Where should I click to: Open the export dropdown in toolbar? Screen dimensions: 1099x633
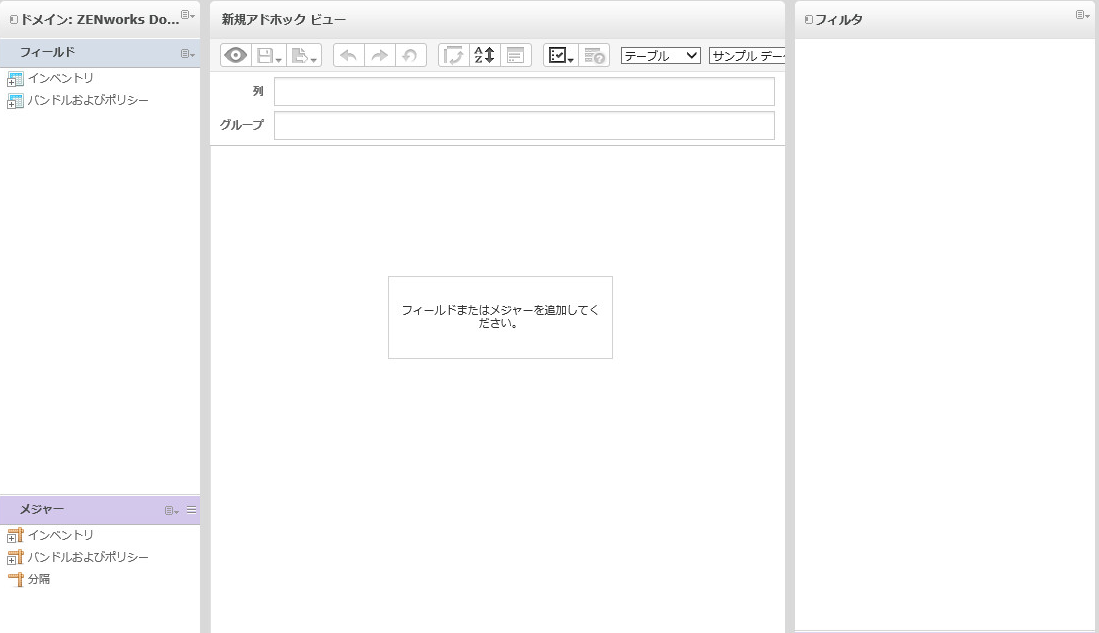tap(304, 55)
